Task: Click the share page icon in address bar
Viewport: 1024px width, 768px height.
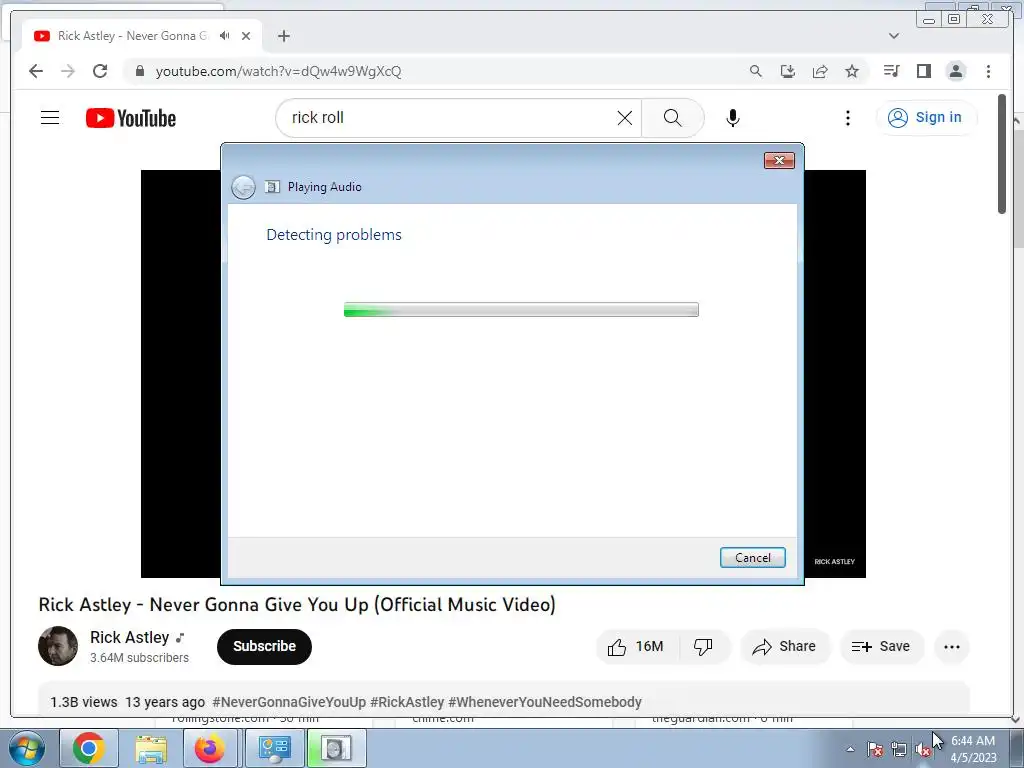Action: 820,71
